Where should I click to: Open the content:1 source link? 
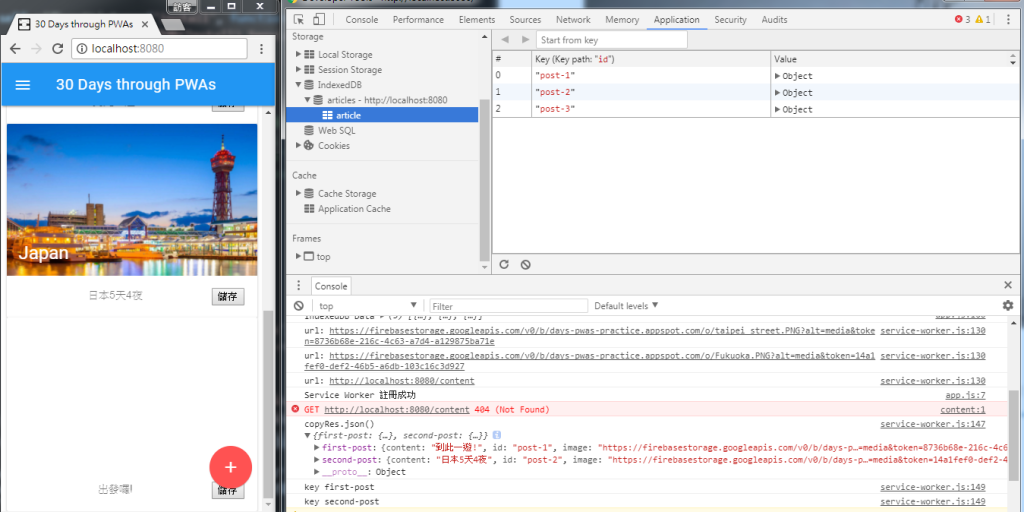click(963, 409)
